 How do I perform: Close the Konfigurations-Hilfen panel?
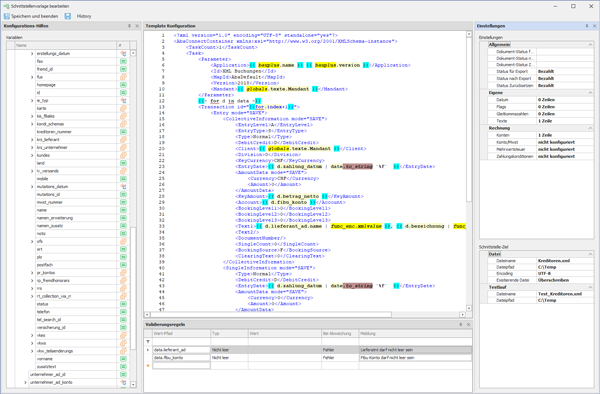click(137, 26)
